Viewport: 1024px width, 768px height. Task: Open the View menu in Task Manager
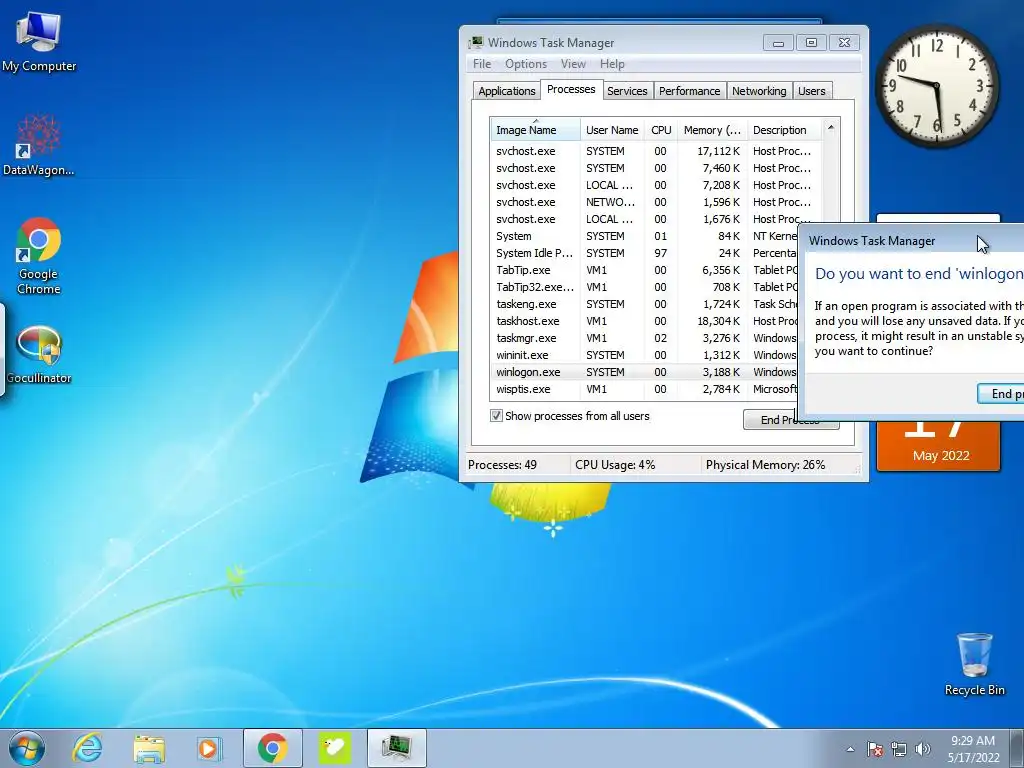click(573, 64)
